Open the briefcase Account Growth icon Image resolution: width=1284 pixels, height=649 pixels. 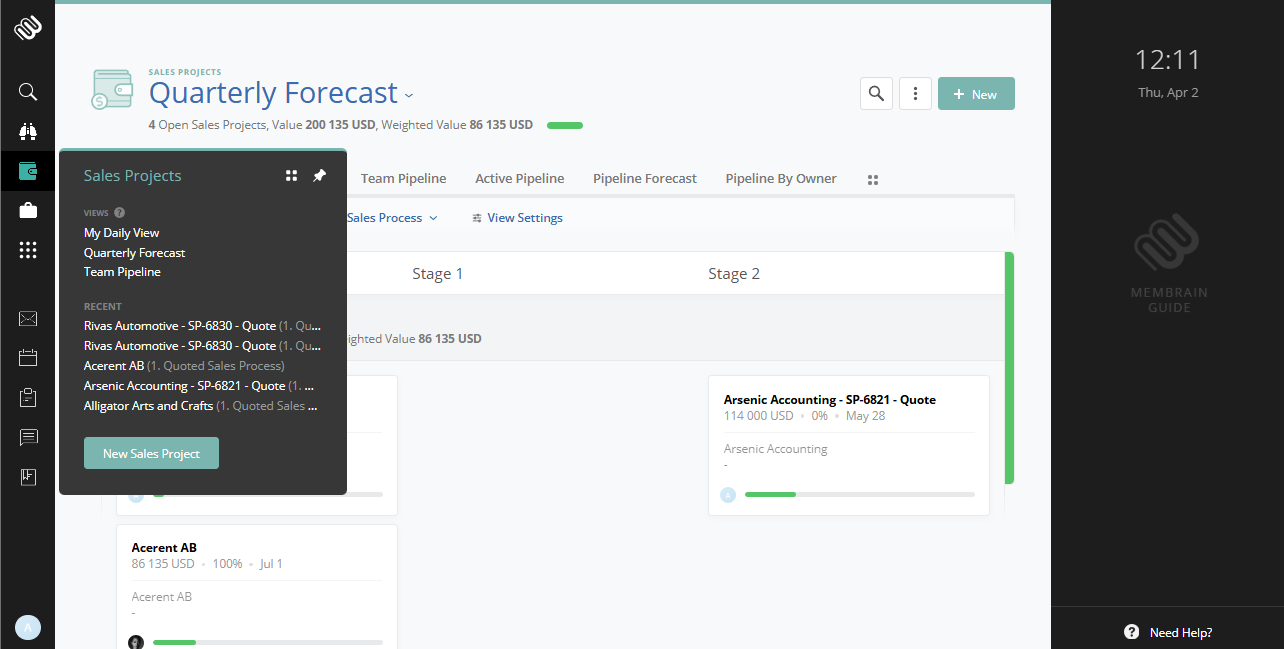(x=27, y=210)
